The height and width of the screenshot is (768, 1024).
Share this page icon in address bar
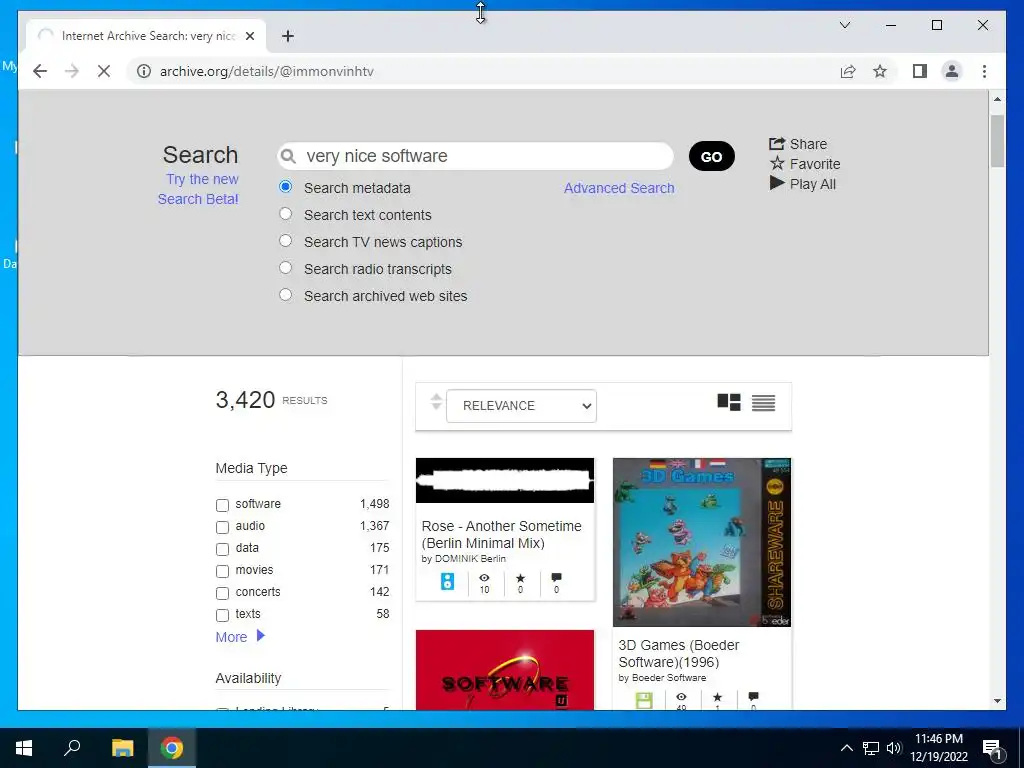tap(848, 71)
